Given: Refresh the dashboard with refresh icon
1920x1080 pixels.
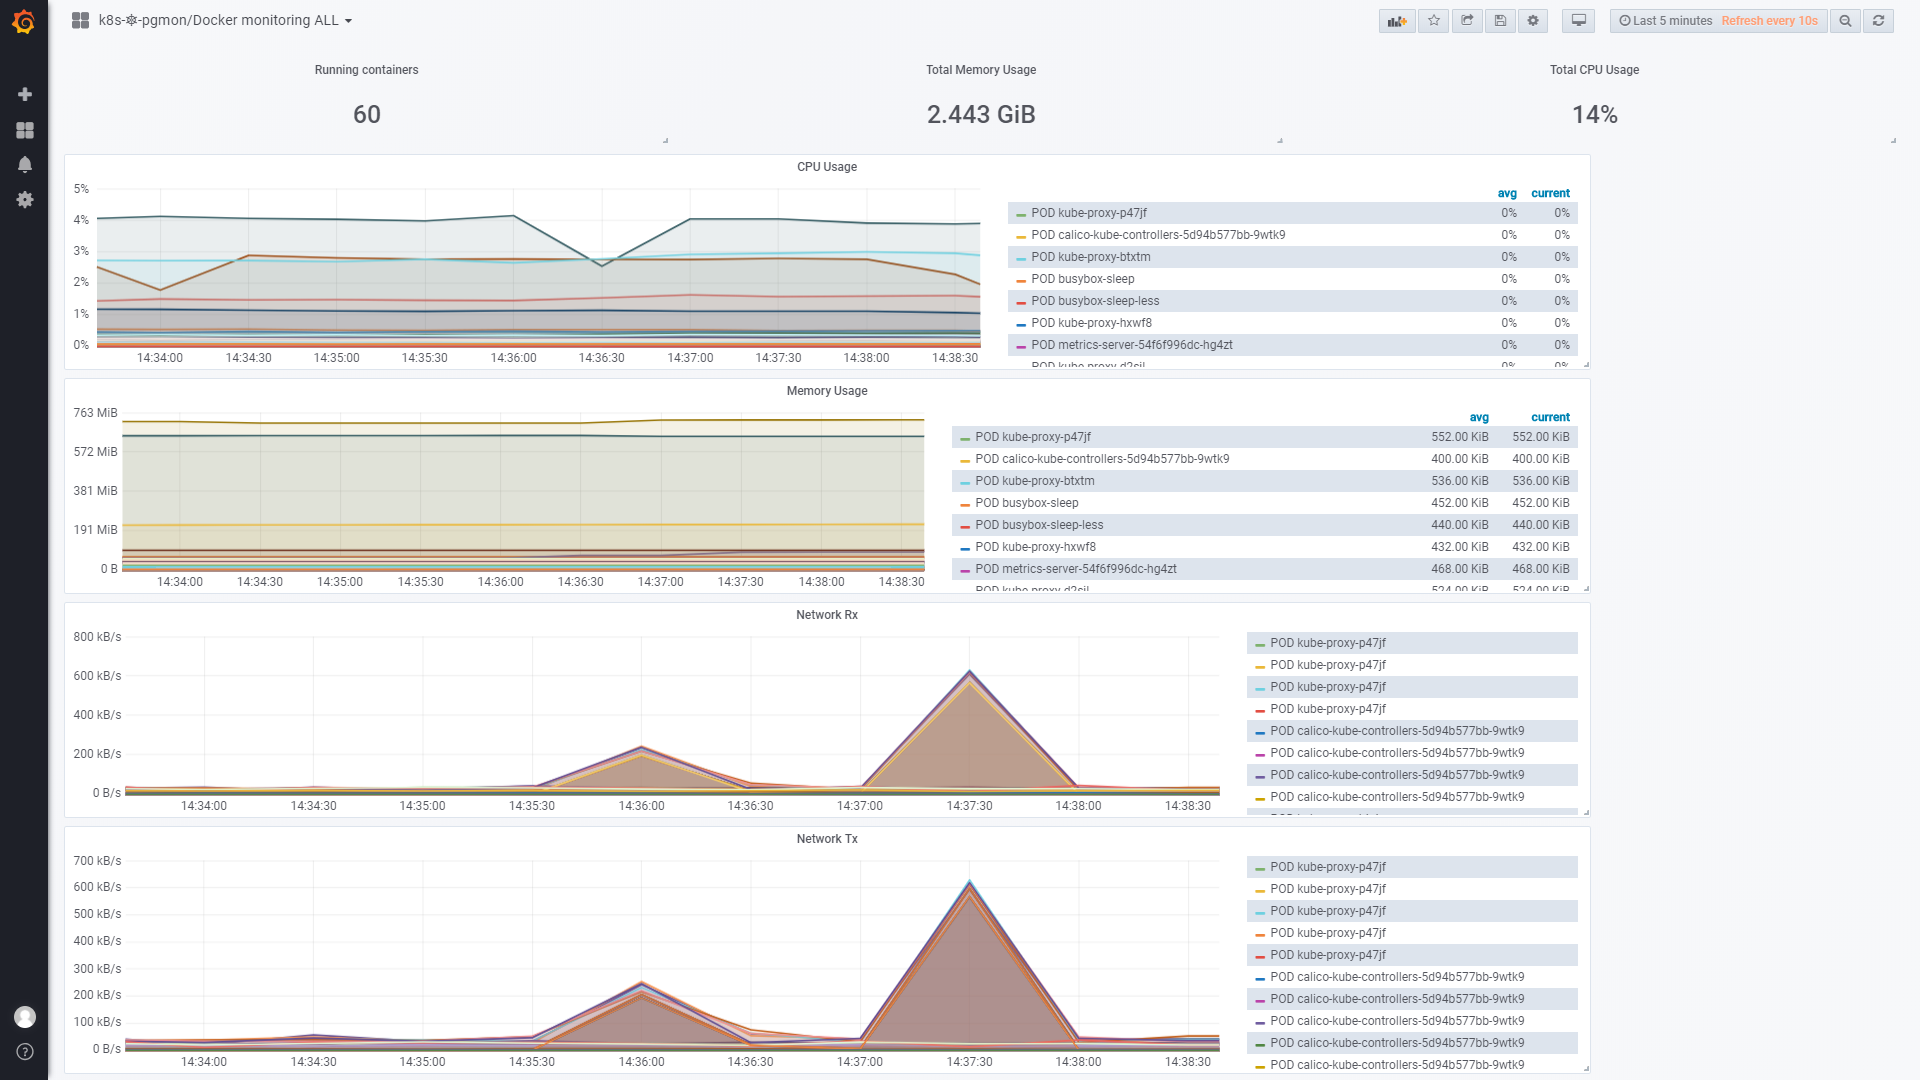Looking at the screenshot, I should pos(1878,20).
